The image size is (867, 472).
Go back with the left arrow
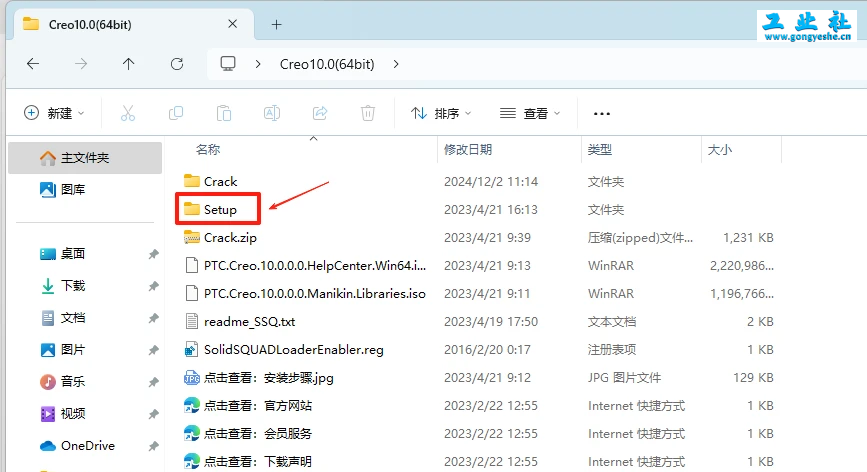coord(33,64)
